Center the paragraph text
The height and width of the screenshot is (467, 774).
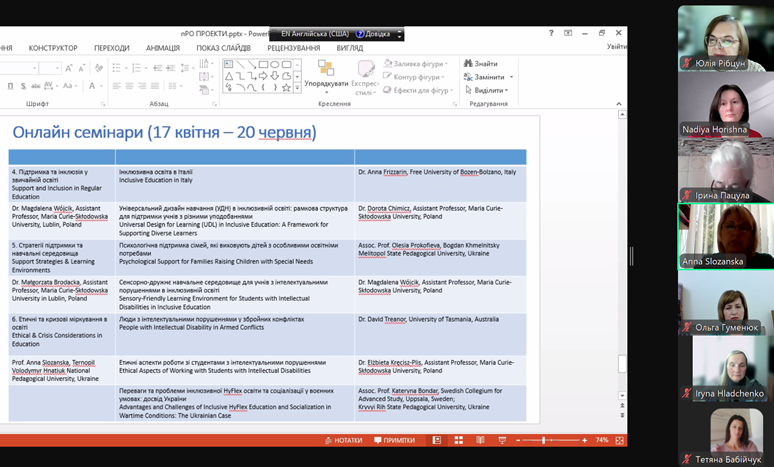pyautogui.click(x=129, y=86)
